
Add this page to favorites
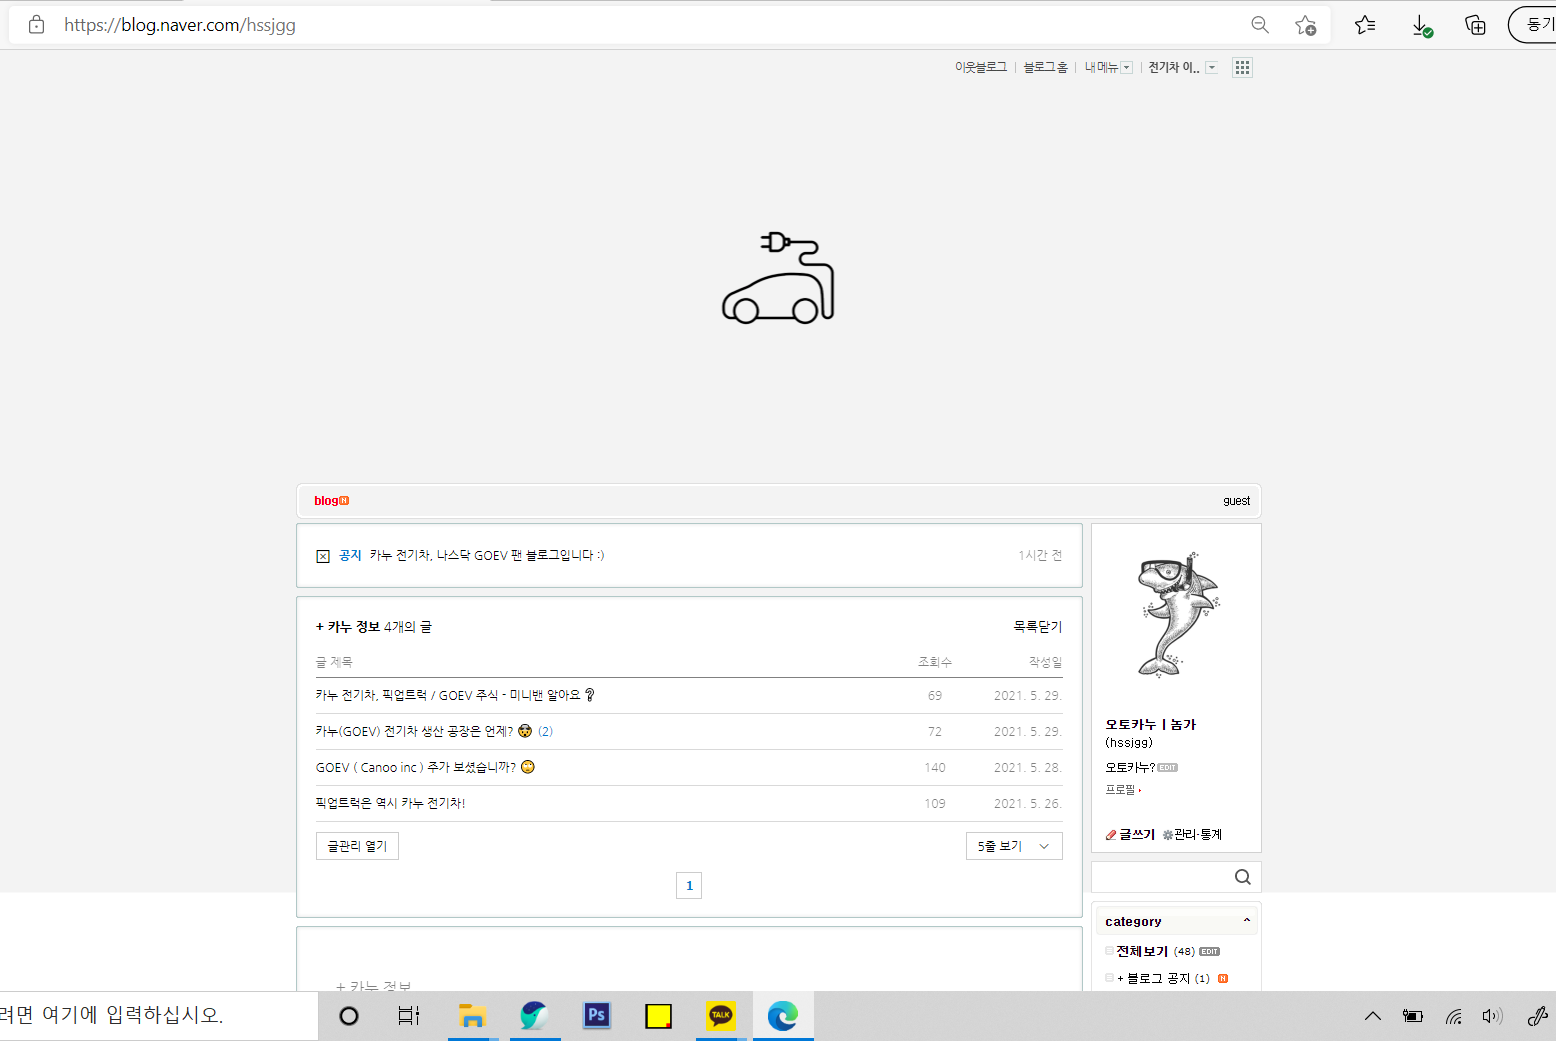(x=1305, y=25)
